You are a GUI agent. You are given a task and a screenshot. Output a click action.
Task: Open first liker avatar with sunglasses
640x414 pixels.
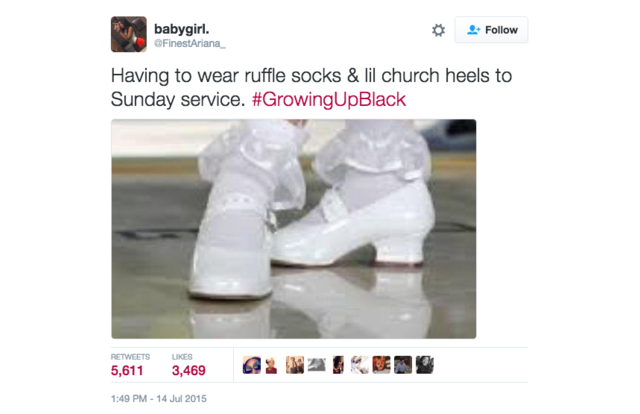pos(252,365)
